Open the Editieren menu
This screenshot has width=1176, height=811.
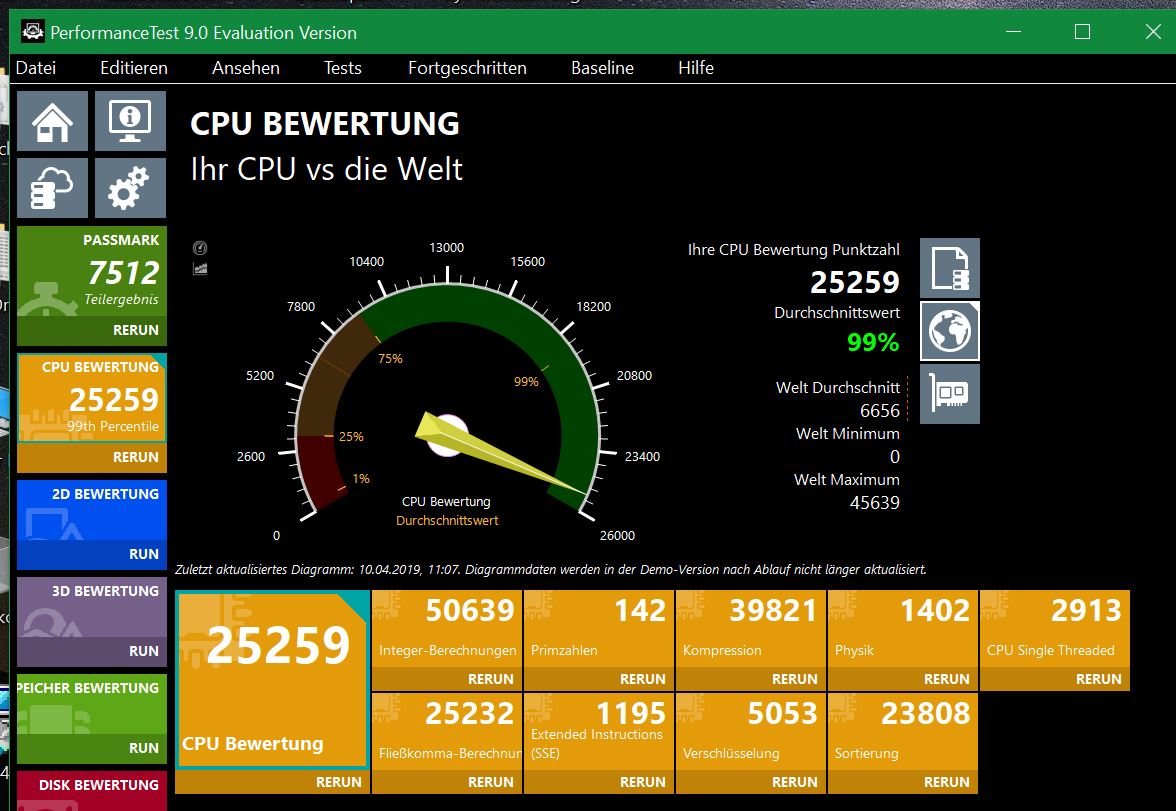134,68
